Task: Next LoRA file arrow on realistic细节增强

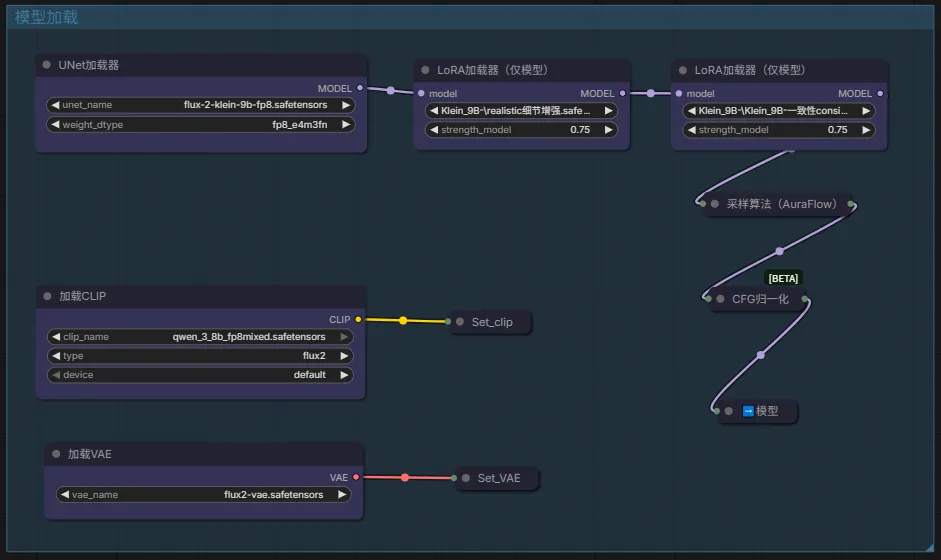Action: (x=609, y=110)
